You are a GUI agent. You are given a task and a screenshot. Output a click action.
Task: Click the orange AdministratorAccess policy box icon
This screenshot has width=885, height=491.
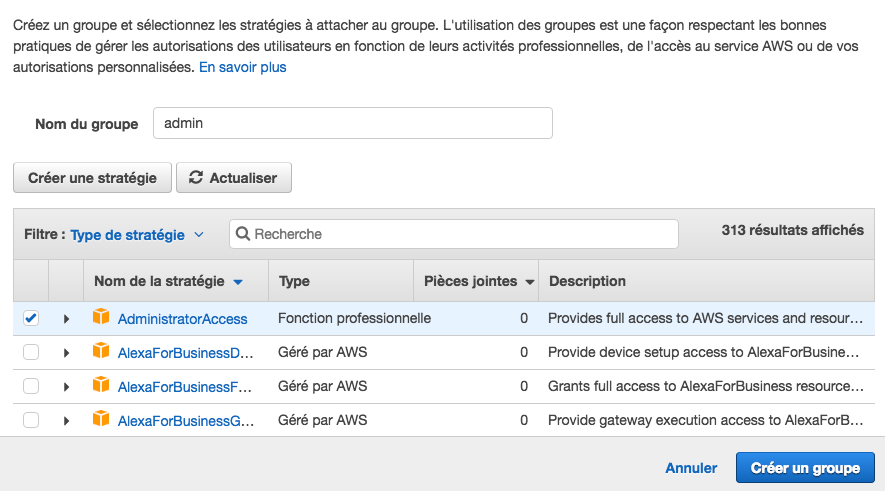point(100,318)
